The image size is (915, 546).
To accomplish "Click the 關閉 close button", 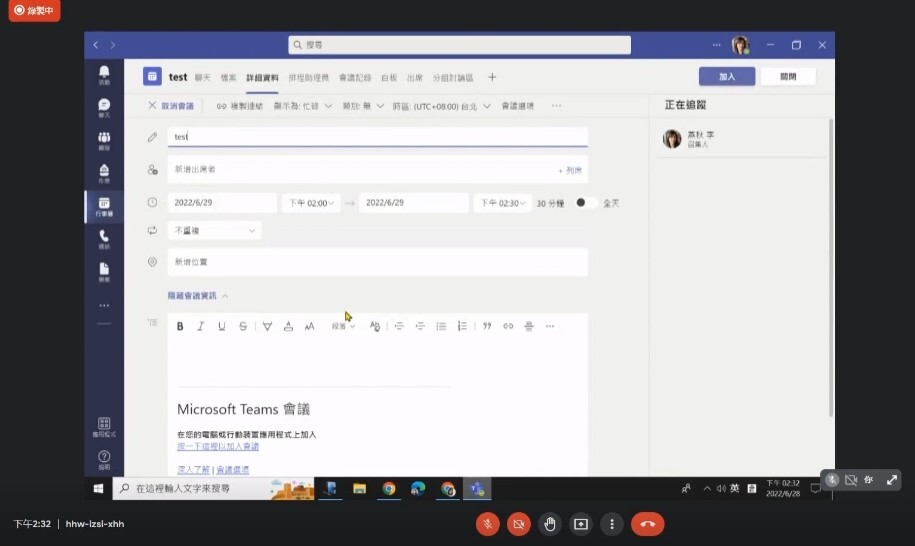I will pos(788,76).
